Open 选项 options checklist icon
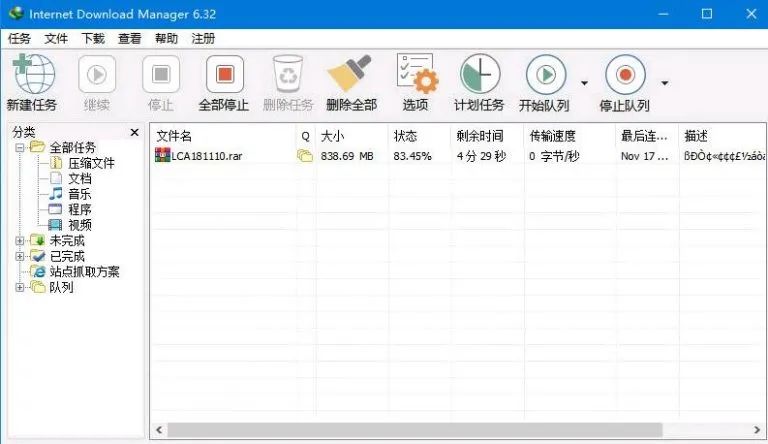 pyautogui.click(x=417, y=74)
